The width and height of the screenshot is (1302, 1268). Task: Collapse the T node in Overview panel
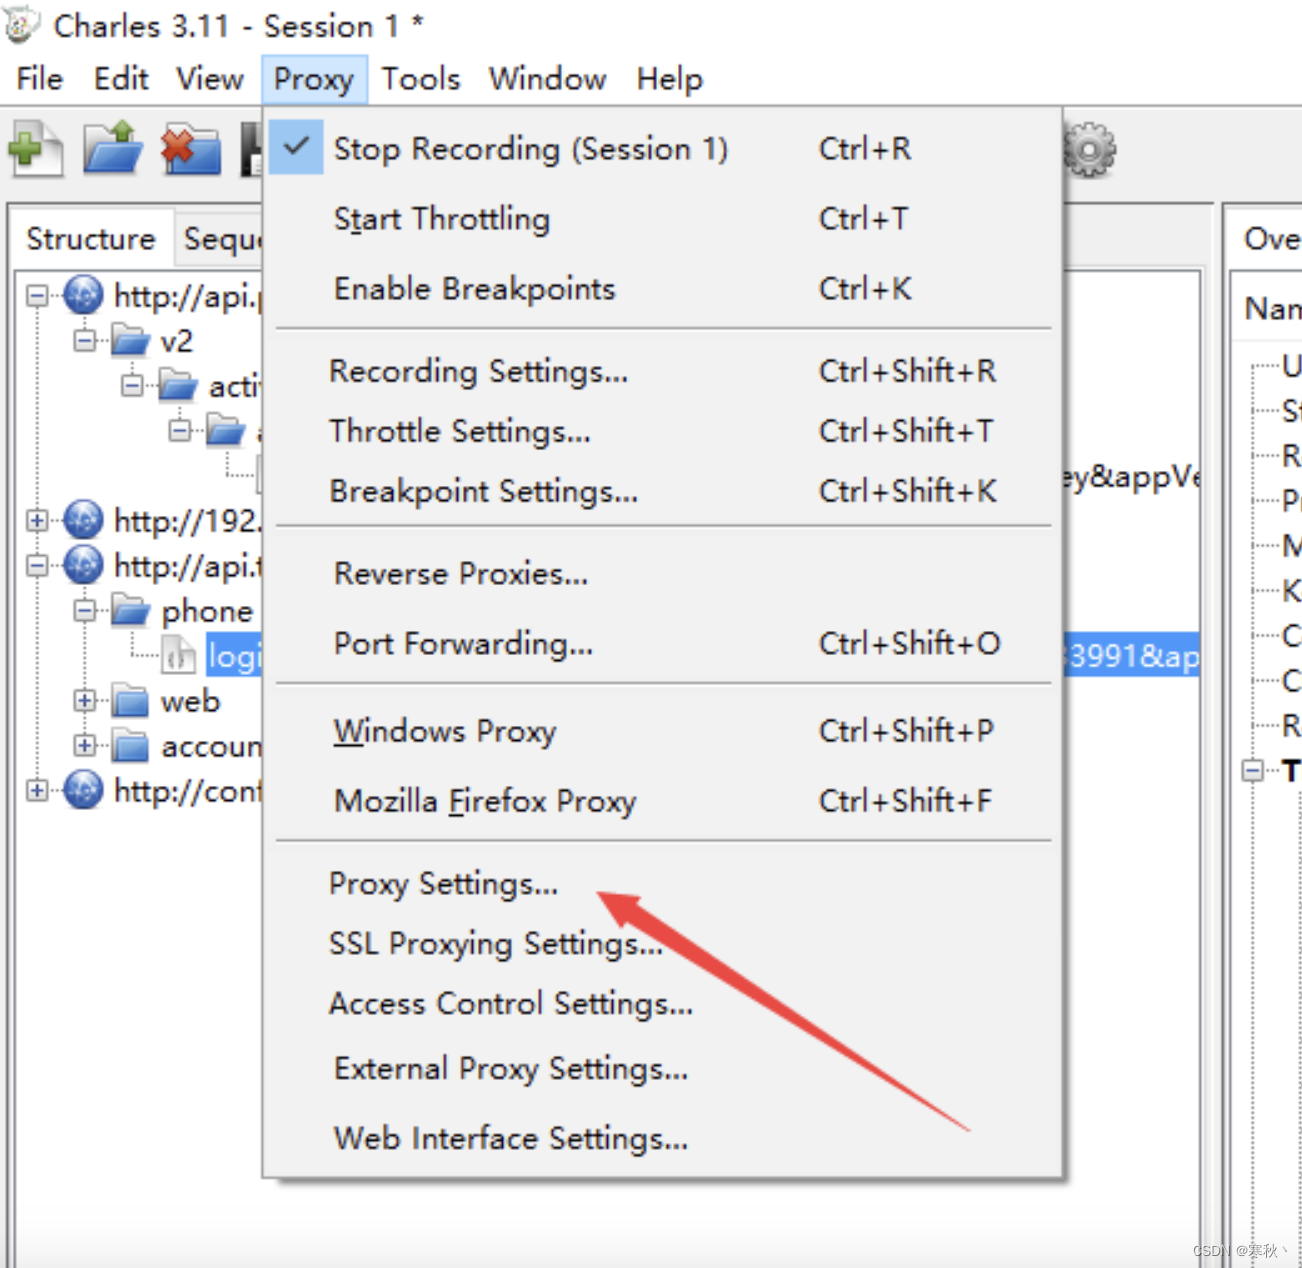coord(1252,770)
